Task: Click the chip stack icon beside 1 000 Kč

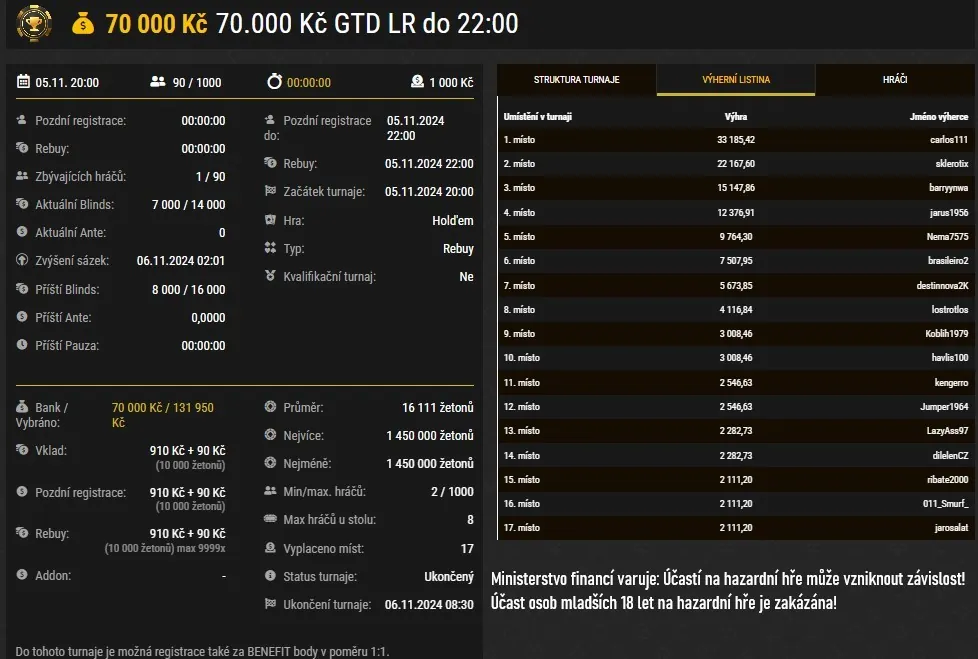Action: [417, 82]
